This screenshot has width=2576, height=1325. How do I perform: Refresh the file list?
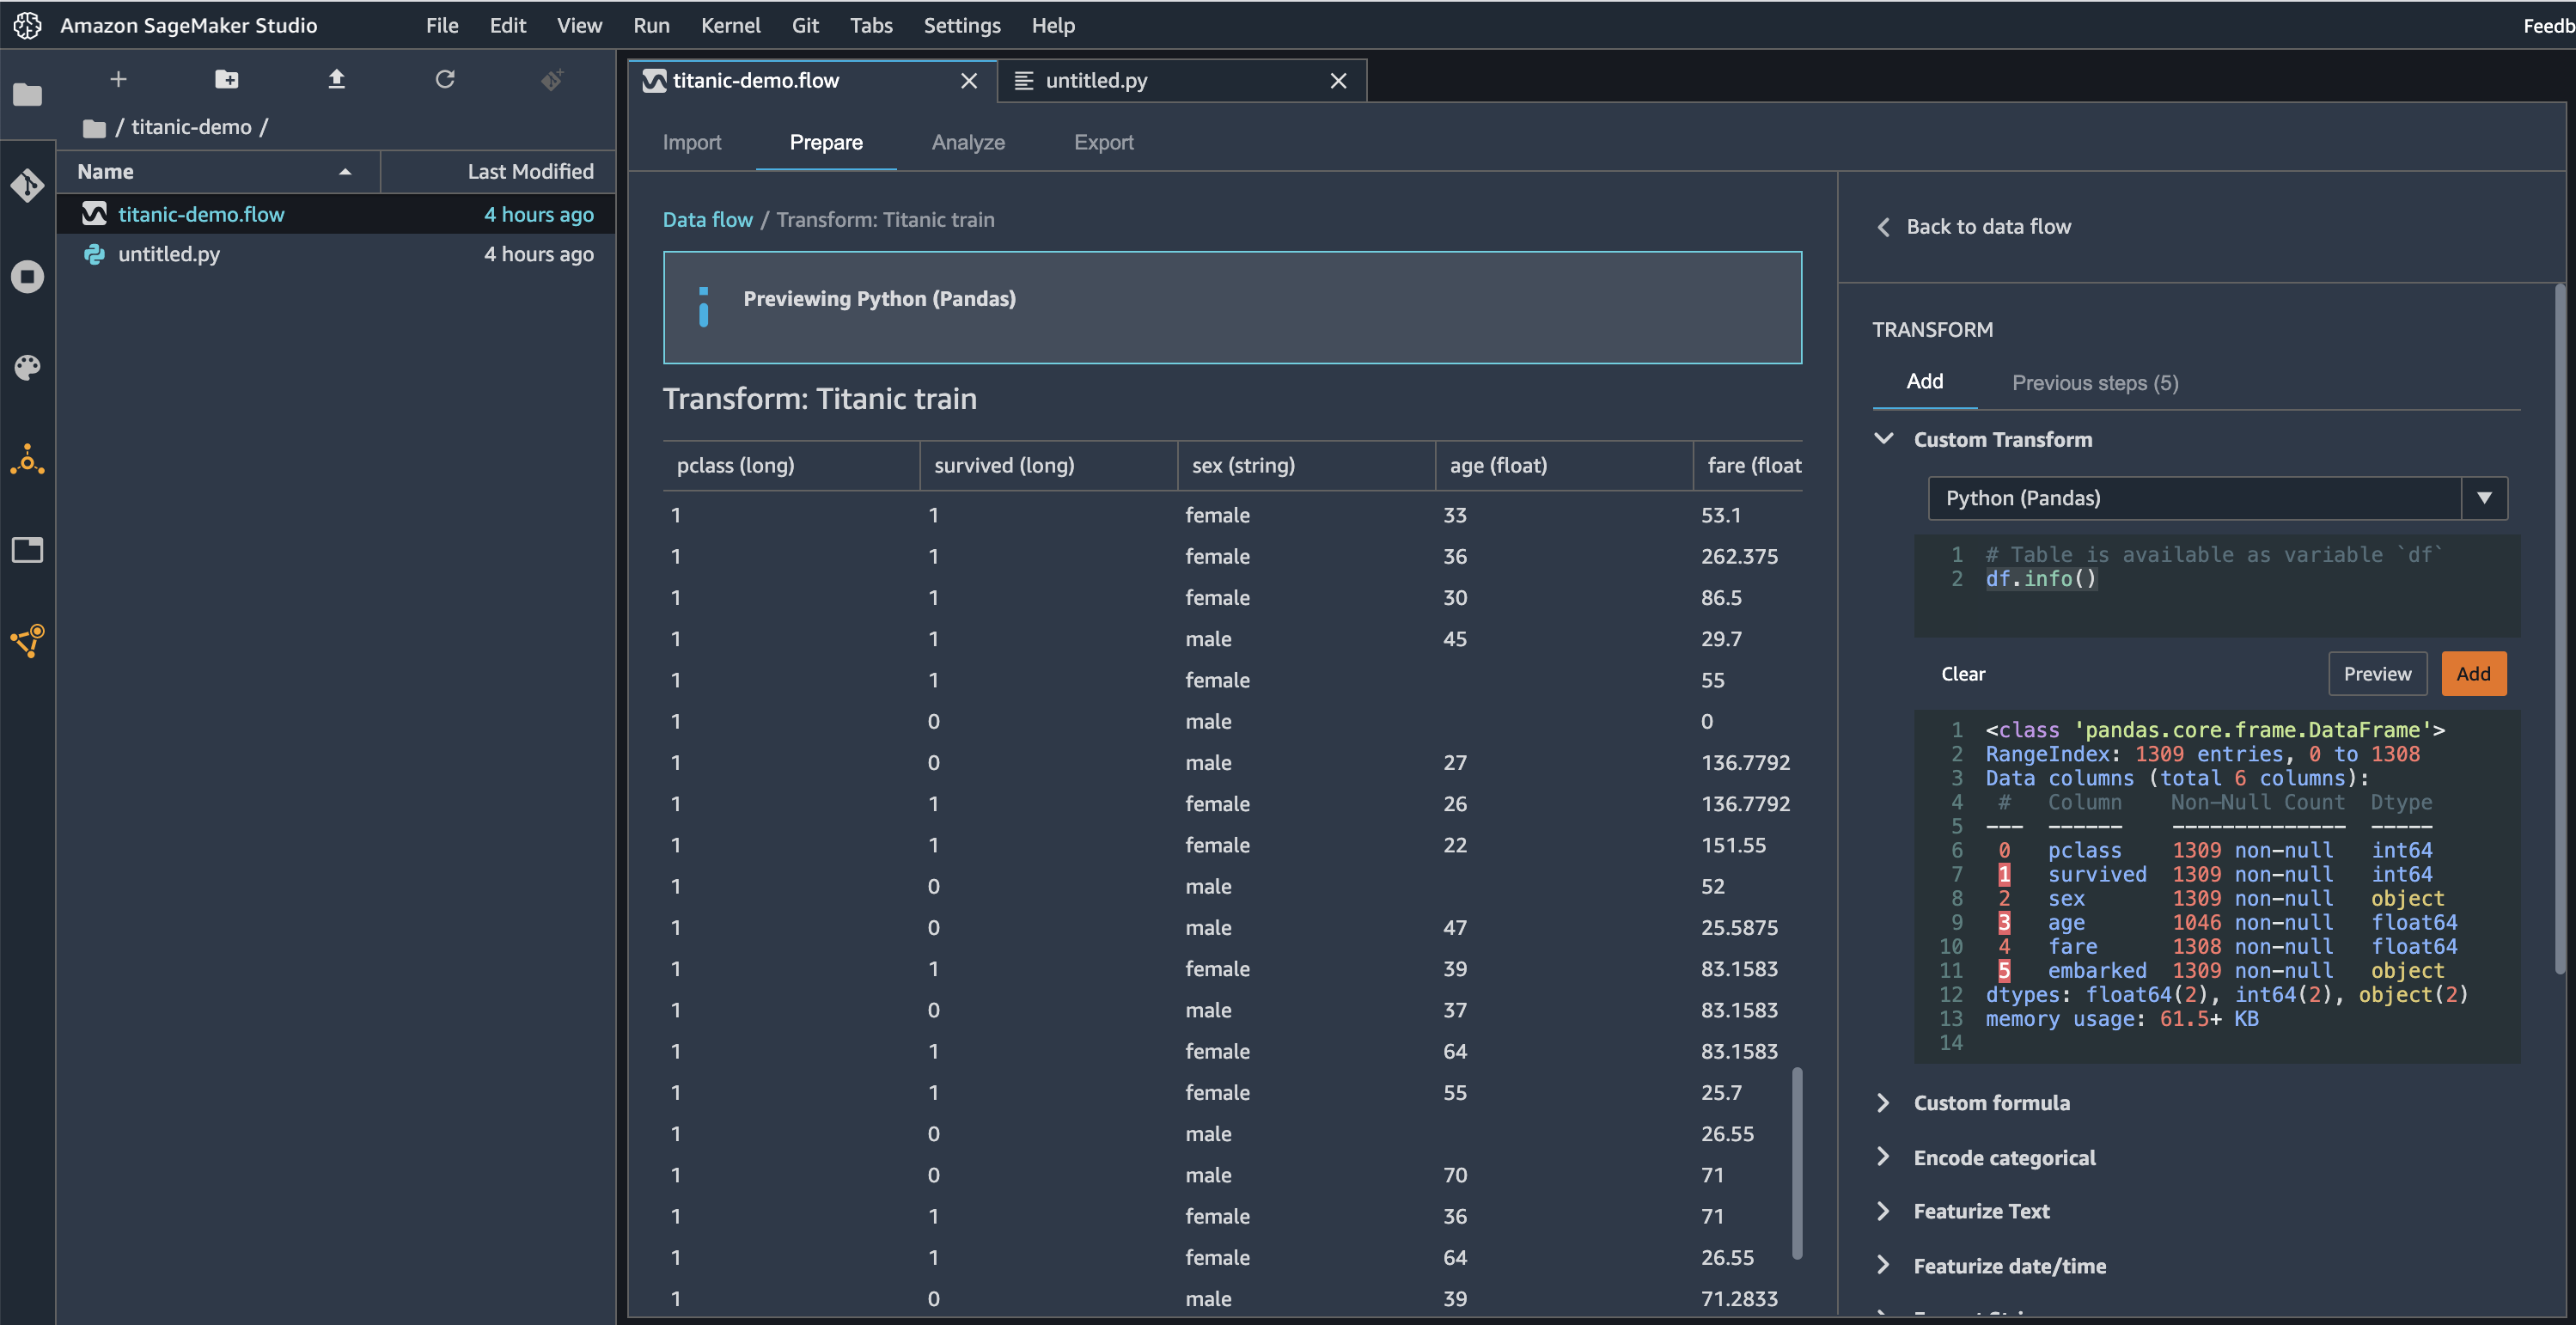pos(445,79)
